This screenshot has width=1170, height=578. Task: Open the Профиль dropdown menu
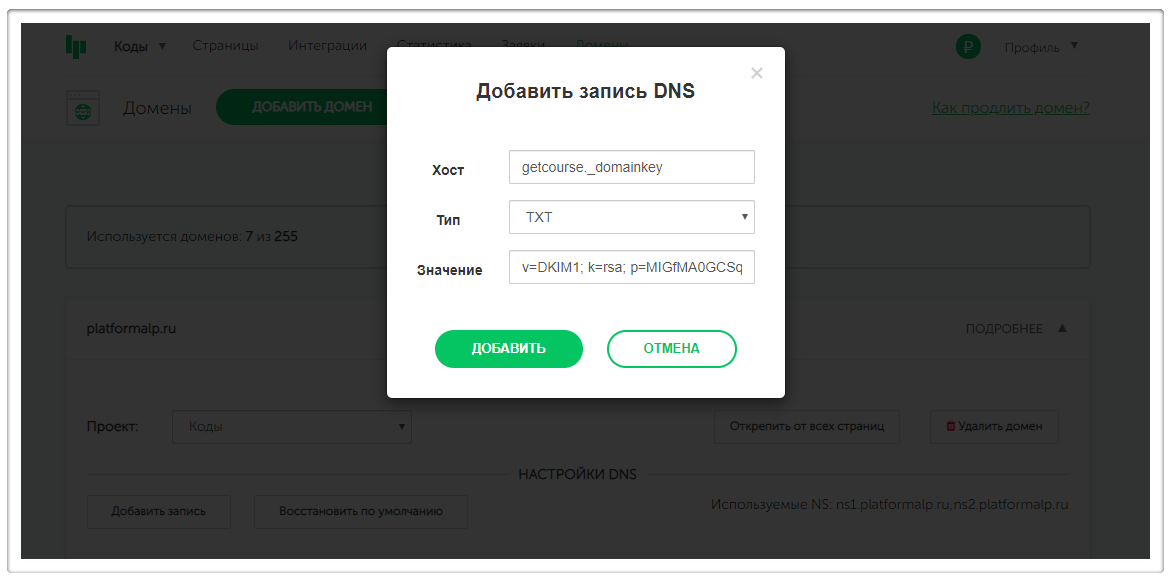pyautogui.click(x=1041, y=47)
